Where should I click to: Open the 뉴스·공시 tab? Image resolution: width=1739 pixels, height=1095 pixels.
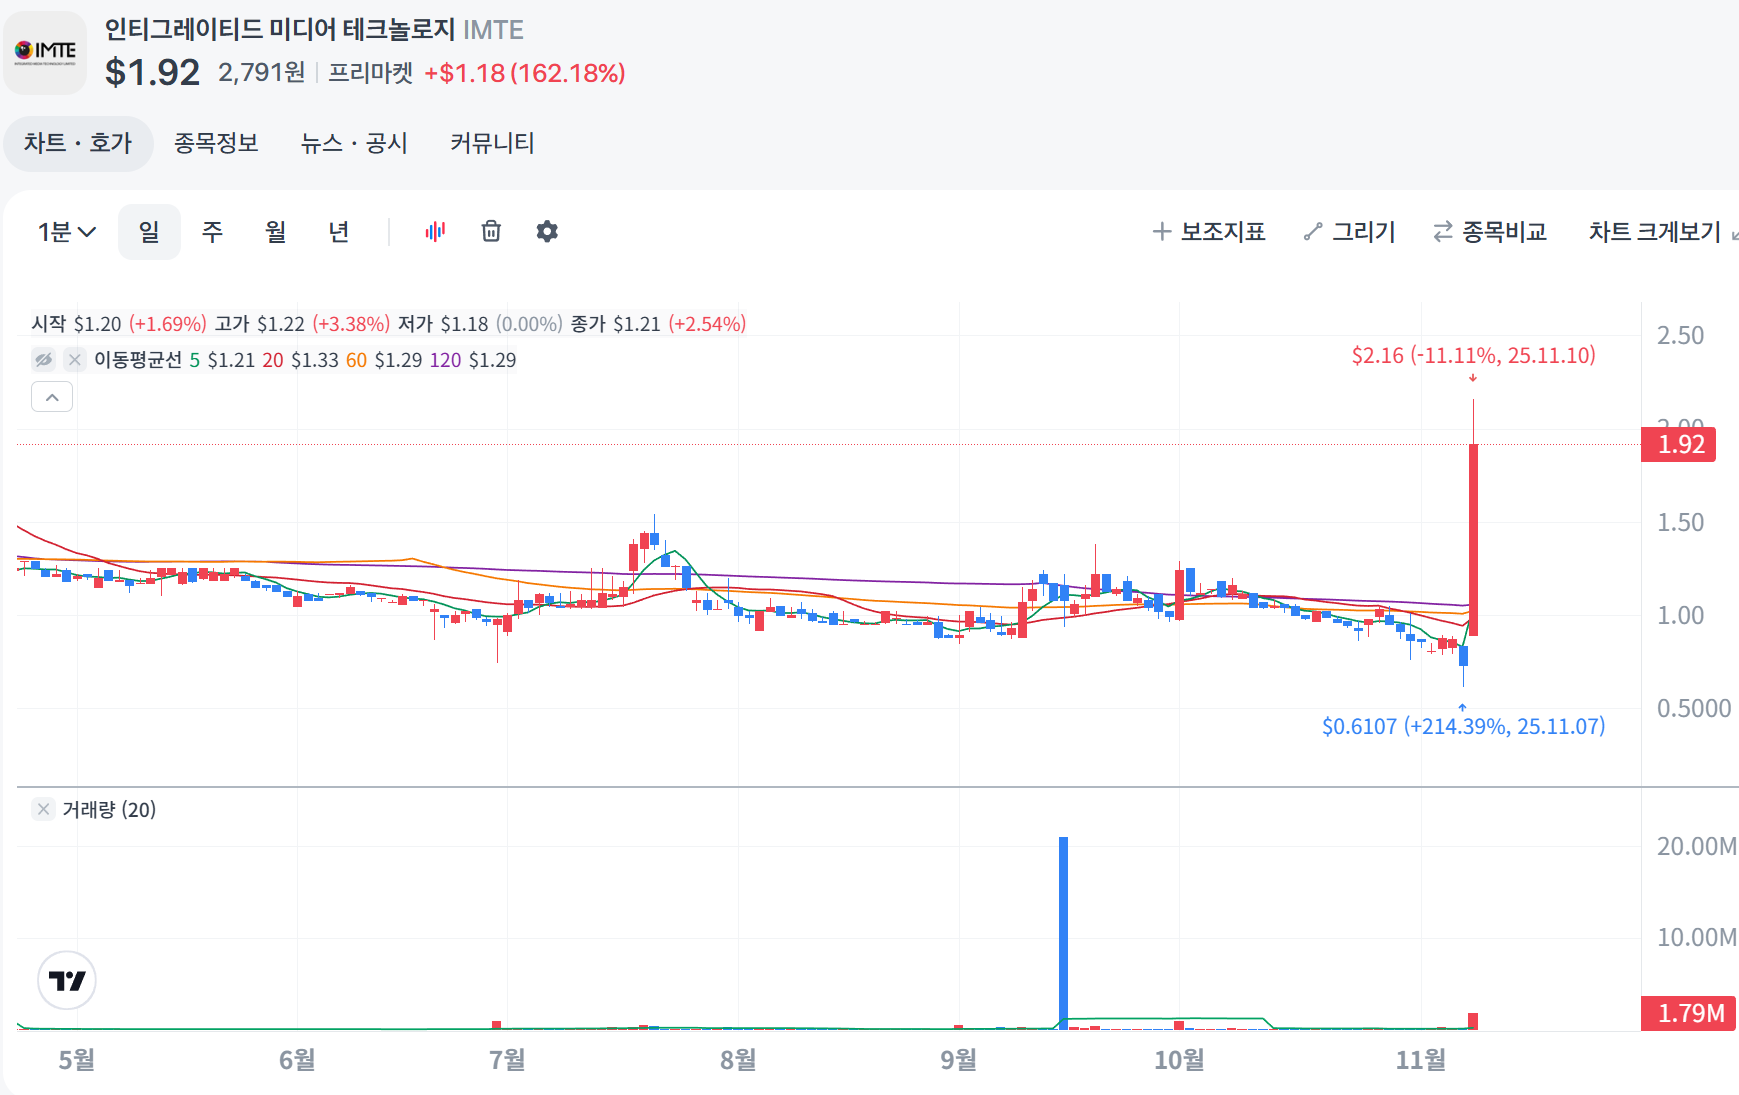(x=355, y=143)
